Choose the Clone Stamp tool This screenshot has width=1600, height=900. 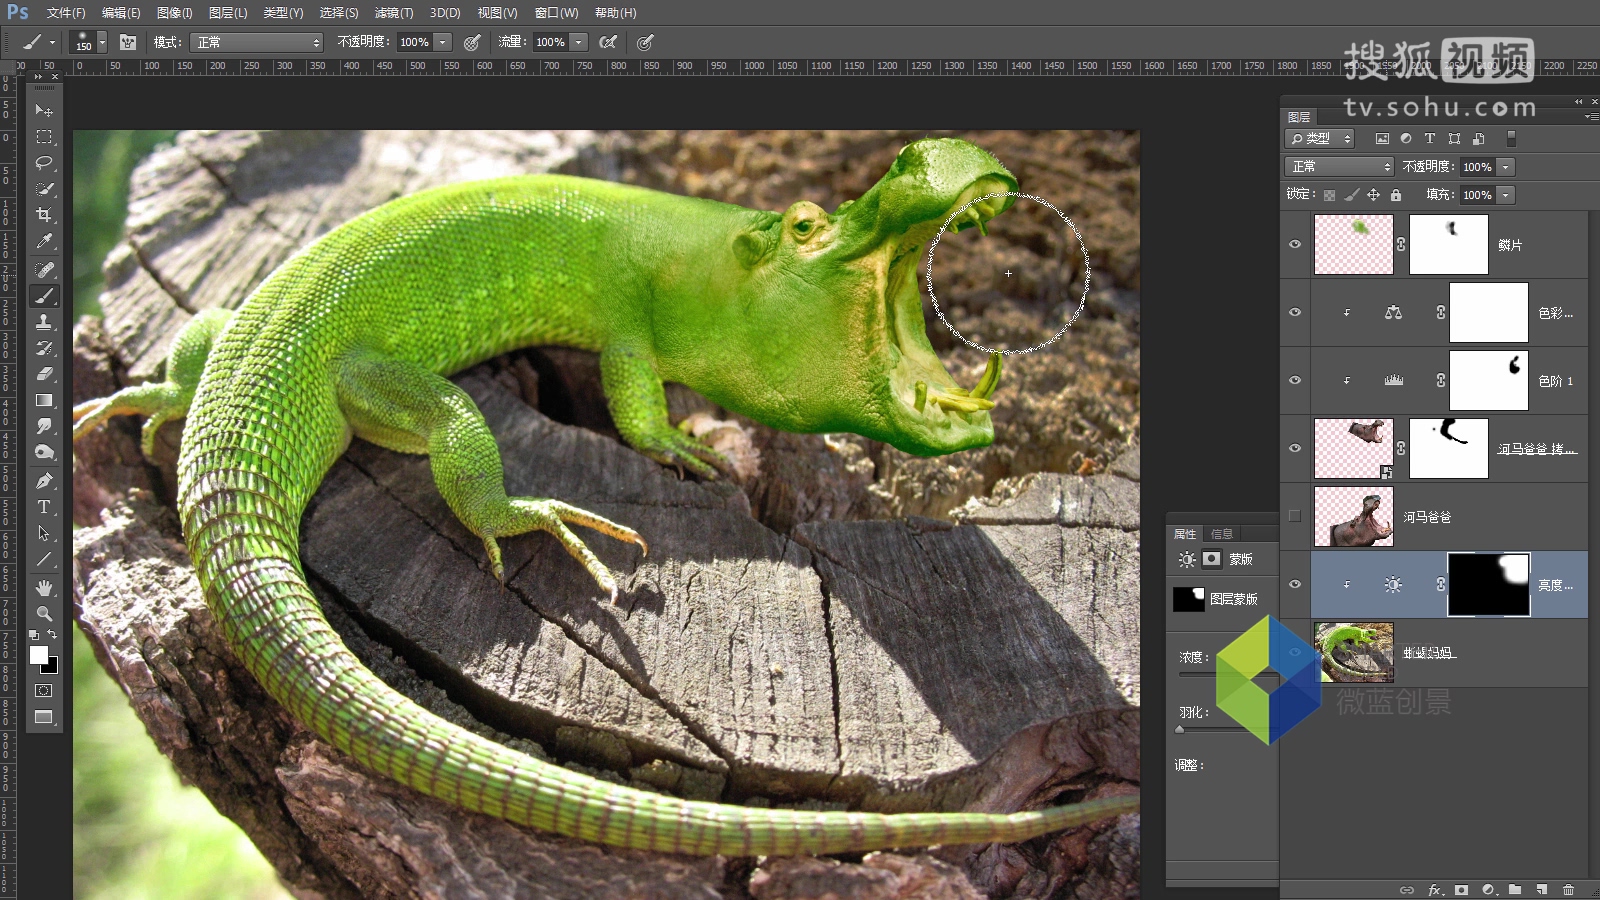click(44, 322)
